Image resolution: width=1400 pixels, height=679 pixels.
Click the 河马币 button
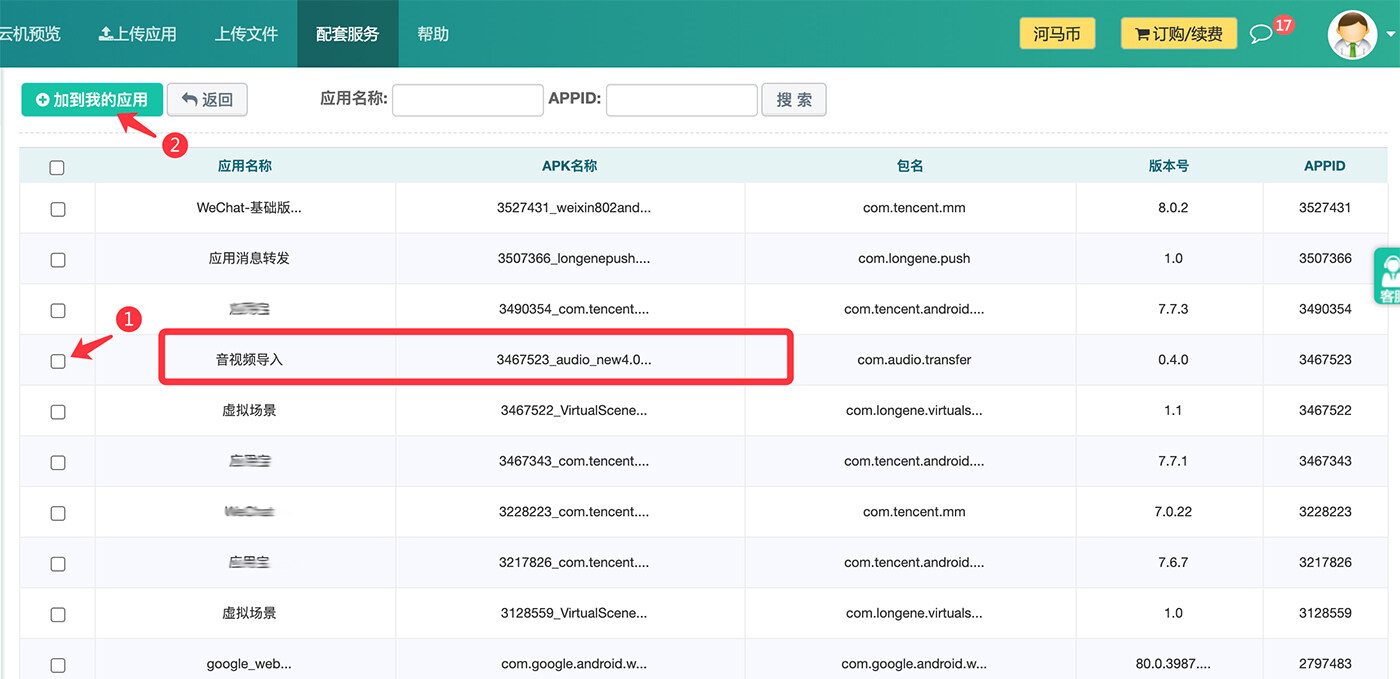[x=1057, y=33]
